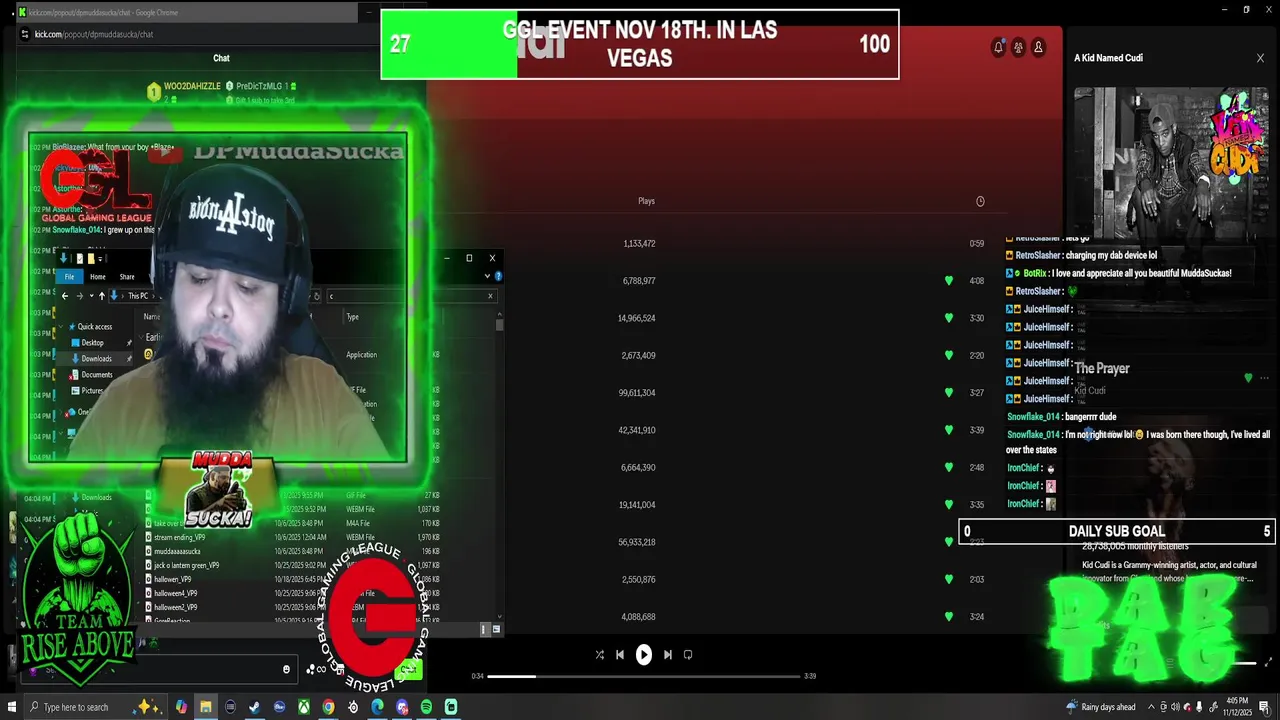The width and height of the screenshot is (1280, 720).
Task: Click the Spotify play button
Action: (x=644, y=655)
